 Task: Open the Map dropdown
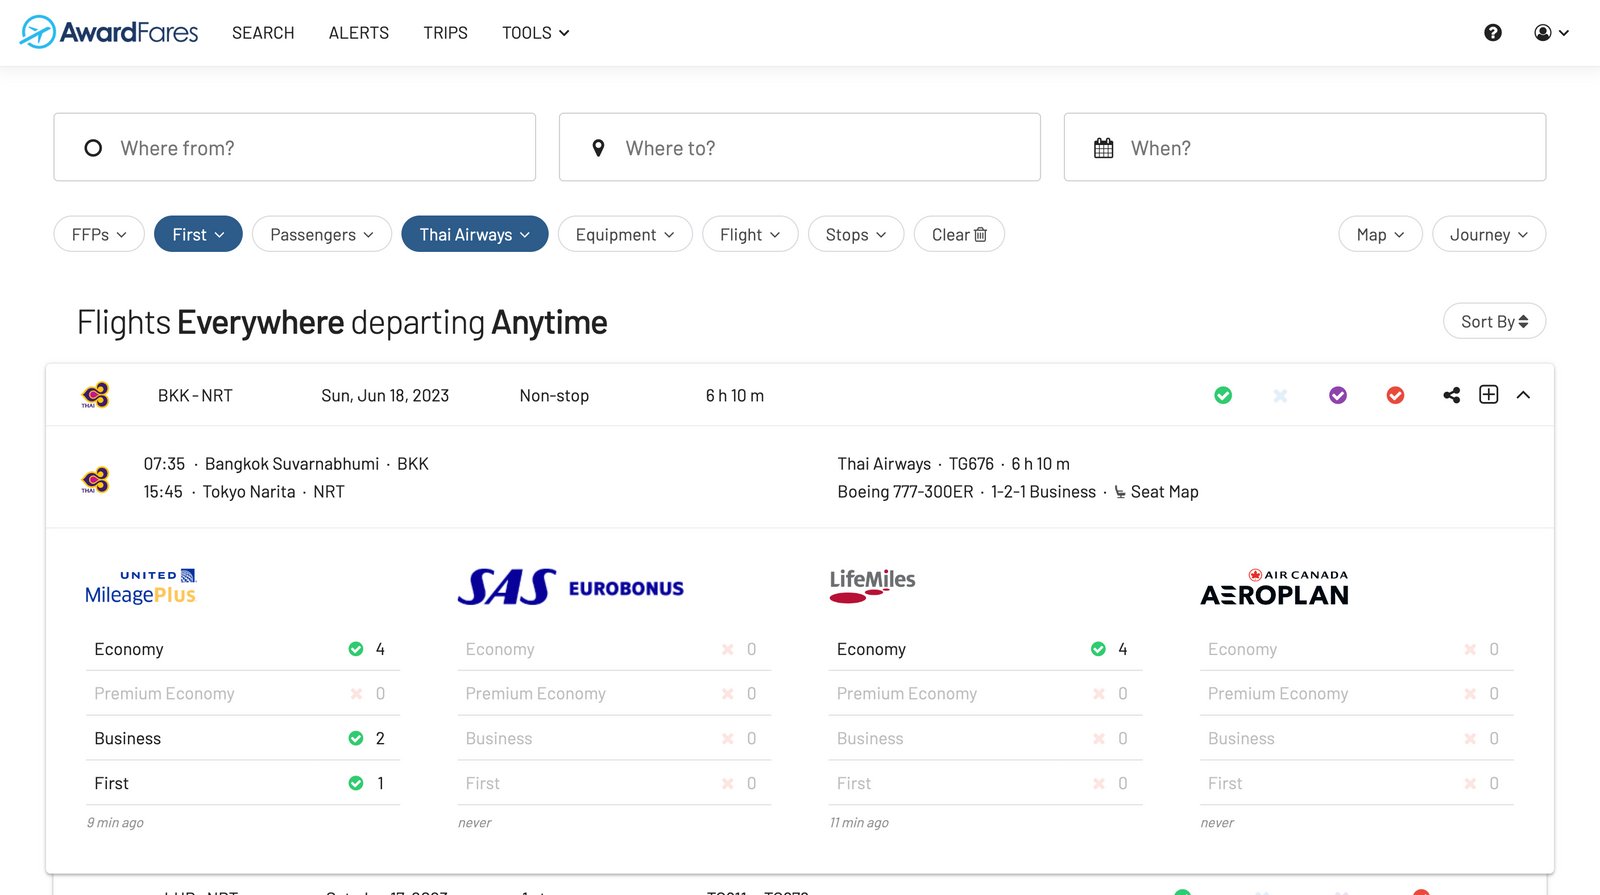1380,234
